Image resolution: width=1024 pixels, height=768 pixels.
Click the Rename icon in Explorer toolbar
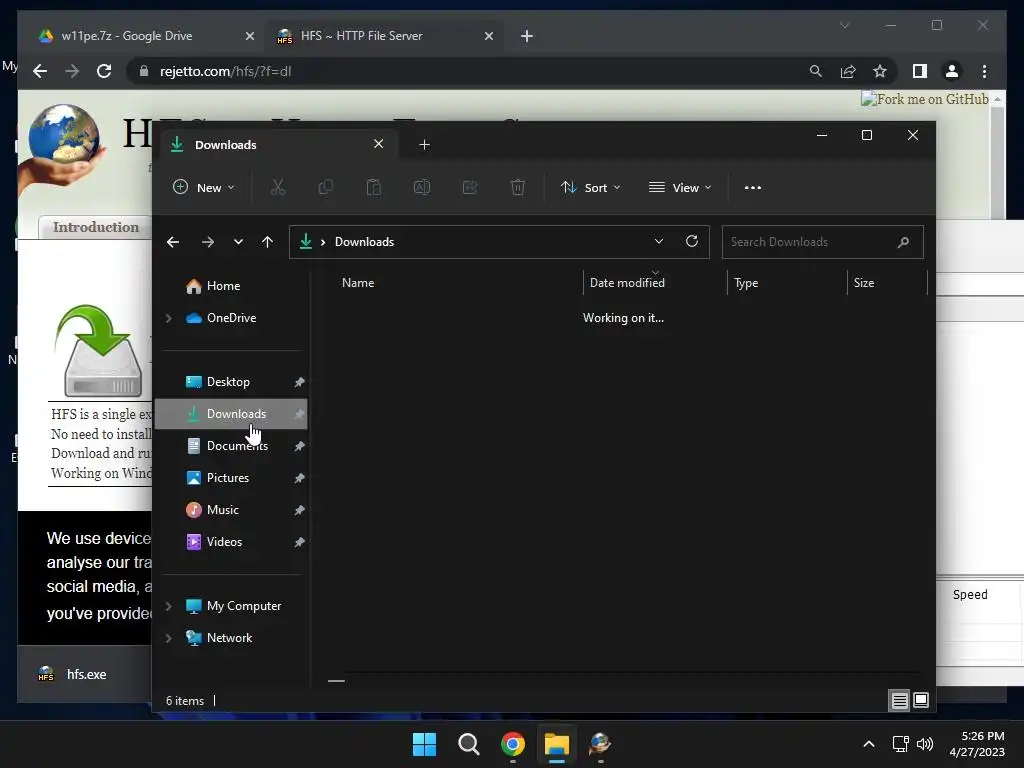pyautogui.click(x=422, y=187)
